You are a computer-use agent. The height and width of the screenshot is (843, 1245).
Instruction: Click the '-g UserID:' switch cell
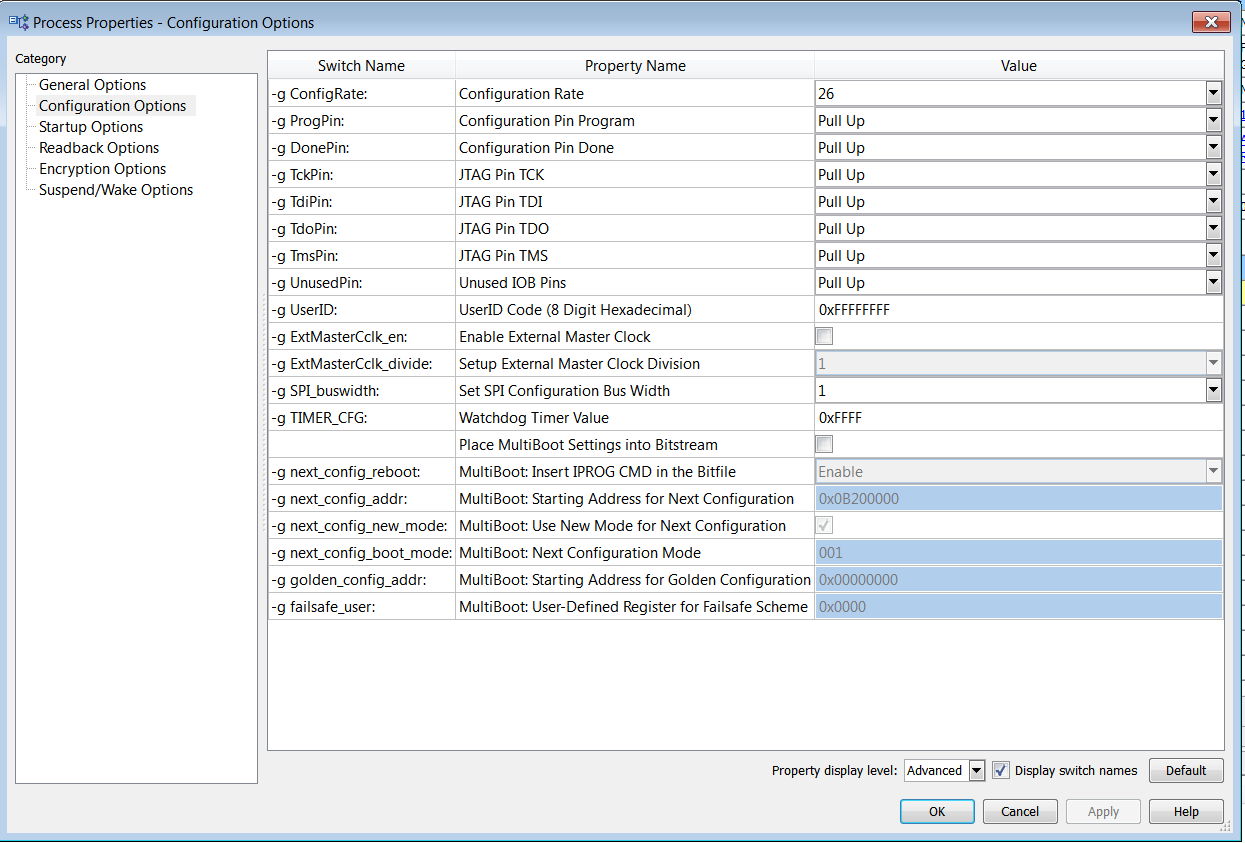coord(361,309)
